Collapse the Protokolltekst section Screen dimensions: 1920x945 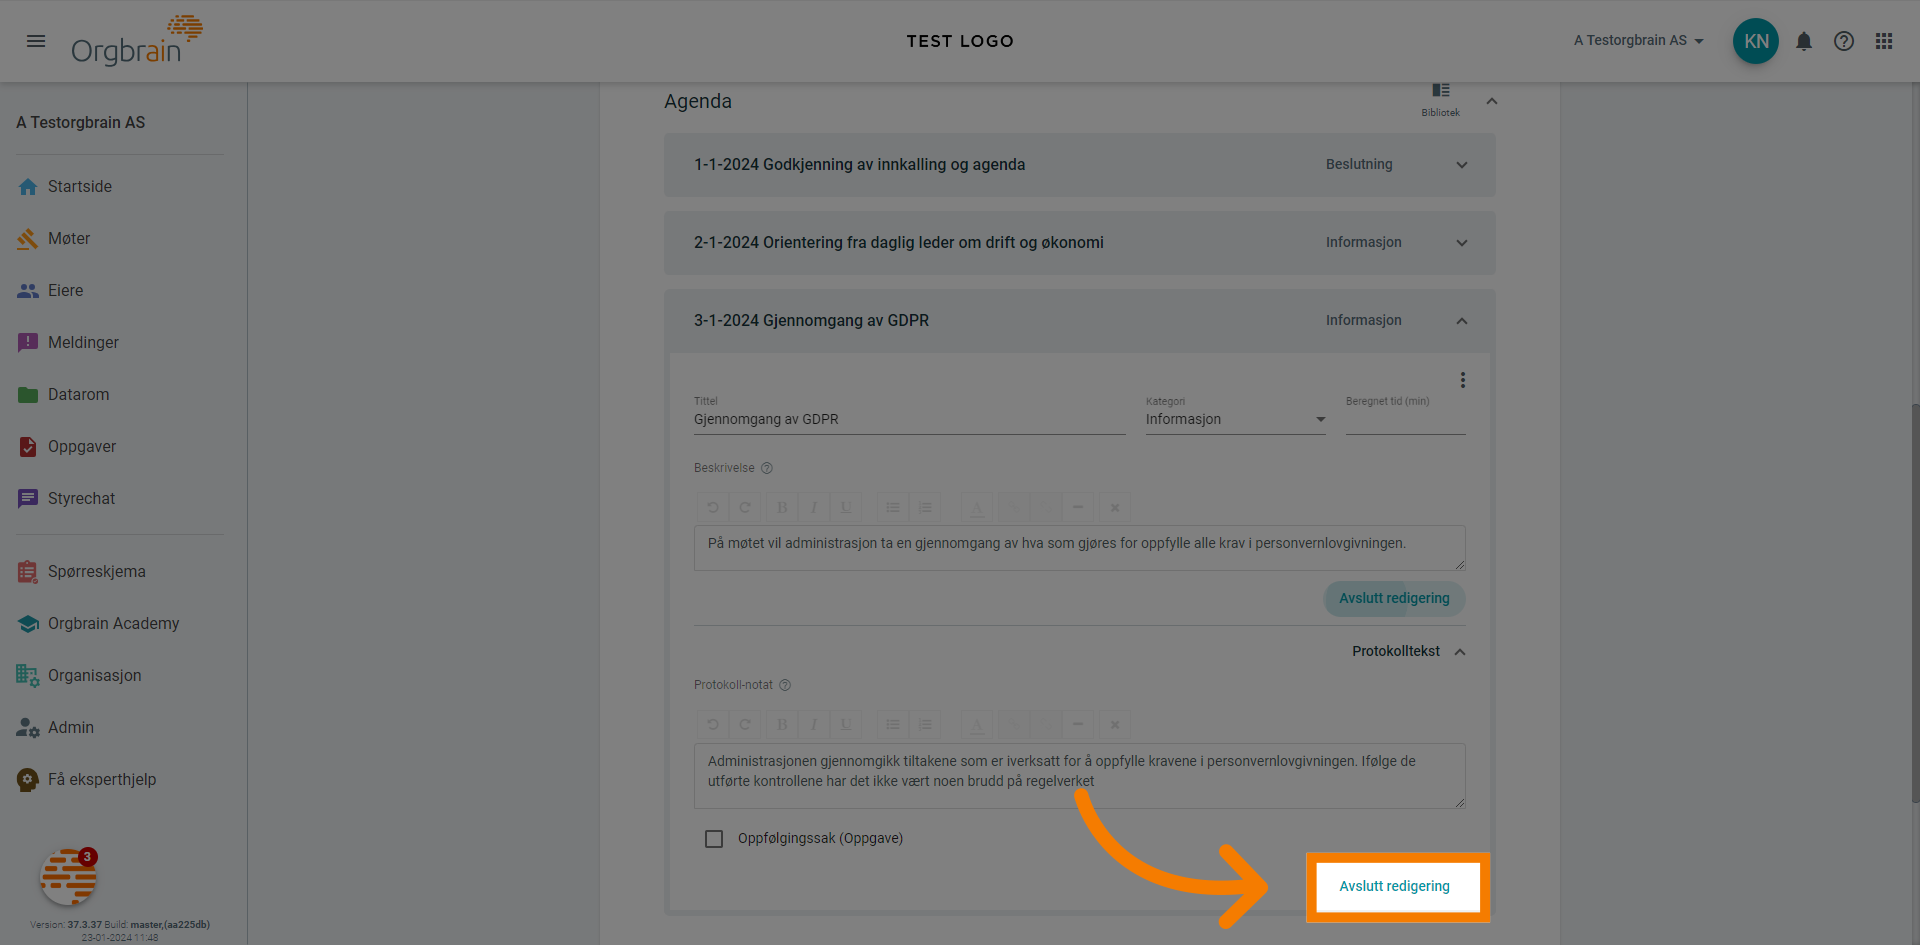click(1459, 652)
